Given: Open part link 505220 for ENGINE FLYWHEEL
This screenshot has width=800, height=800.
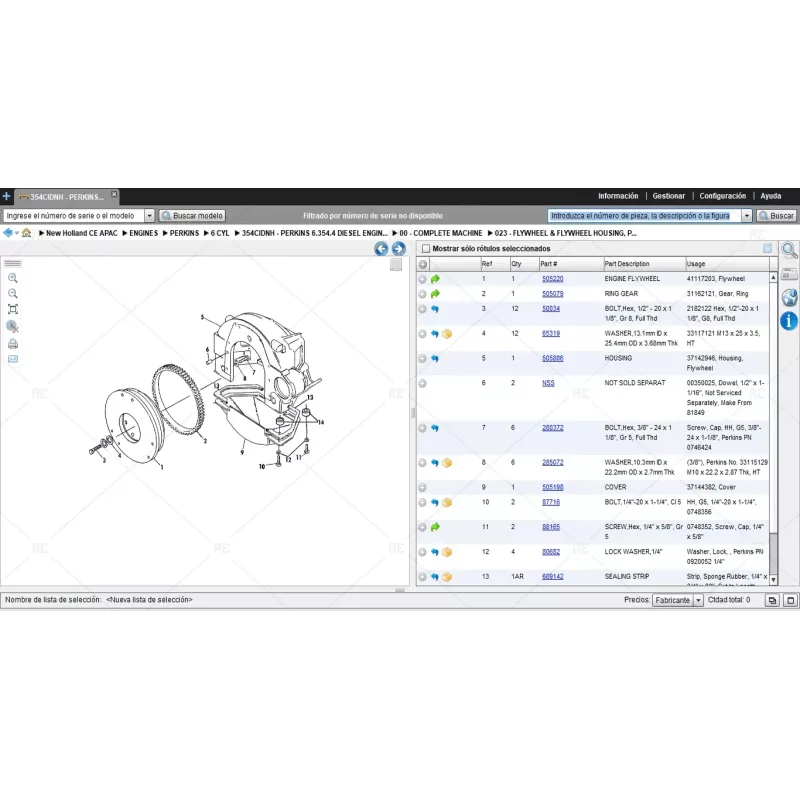Looking at the screenshot, I should coord(553,278).
